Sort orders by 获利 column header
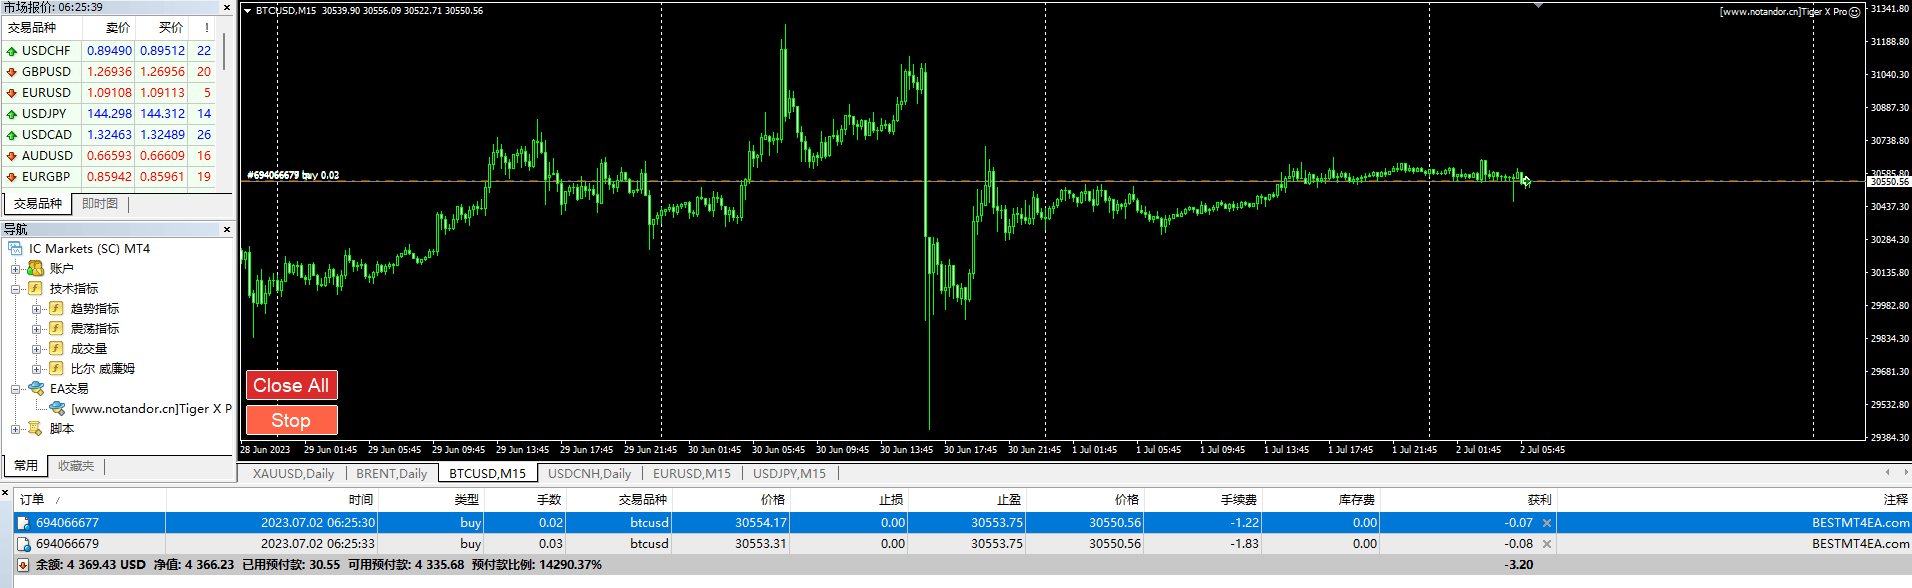This screenshot has height=588, width=1912. point(1539,499)
